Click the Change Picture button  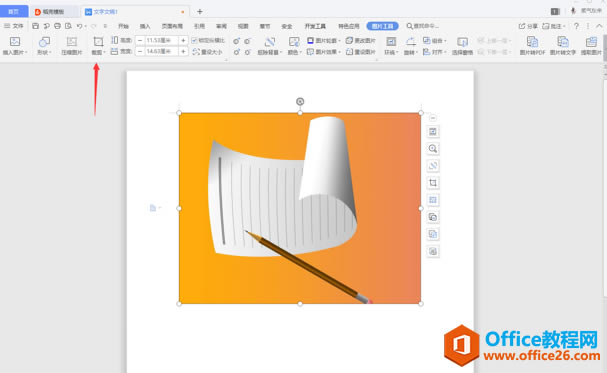pyautogui.click(x=361, y=40)
